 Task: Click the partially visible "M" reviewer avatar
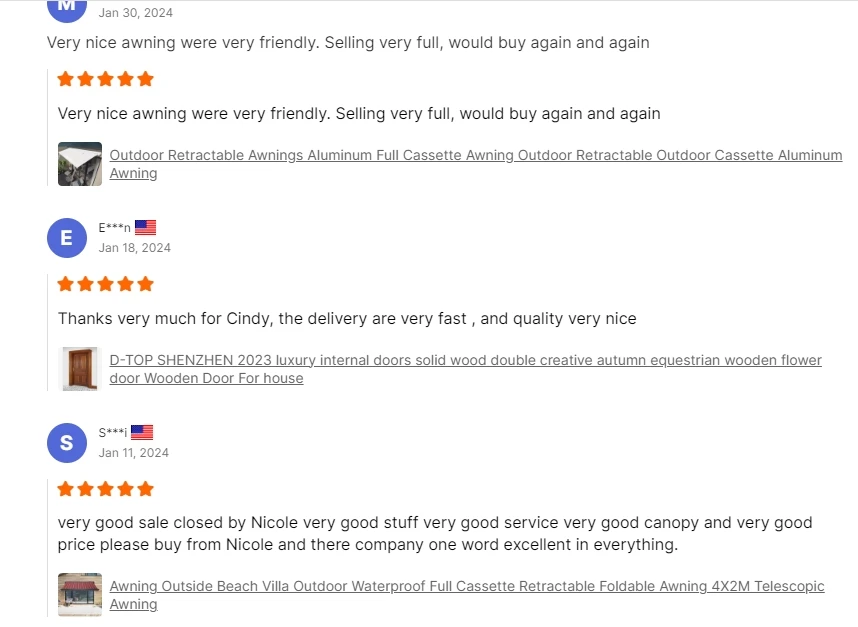pyautogui.click(x=67, y=8)
